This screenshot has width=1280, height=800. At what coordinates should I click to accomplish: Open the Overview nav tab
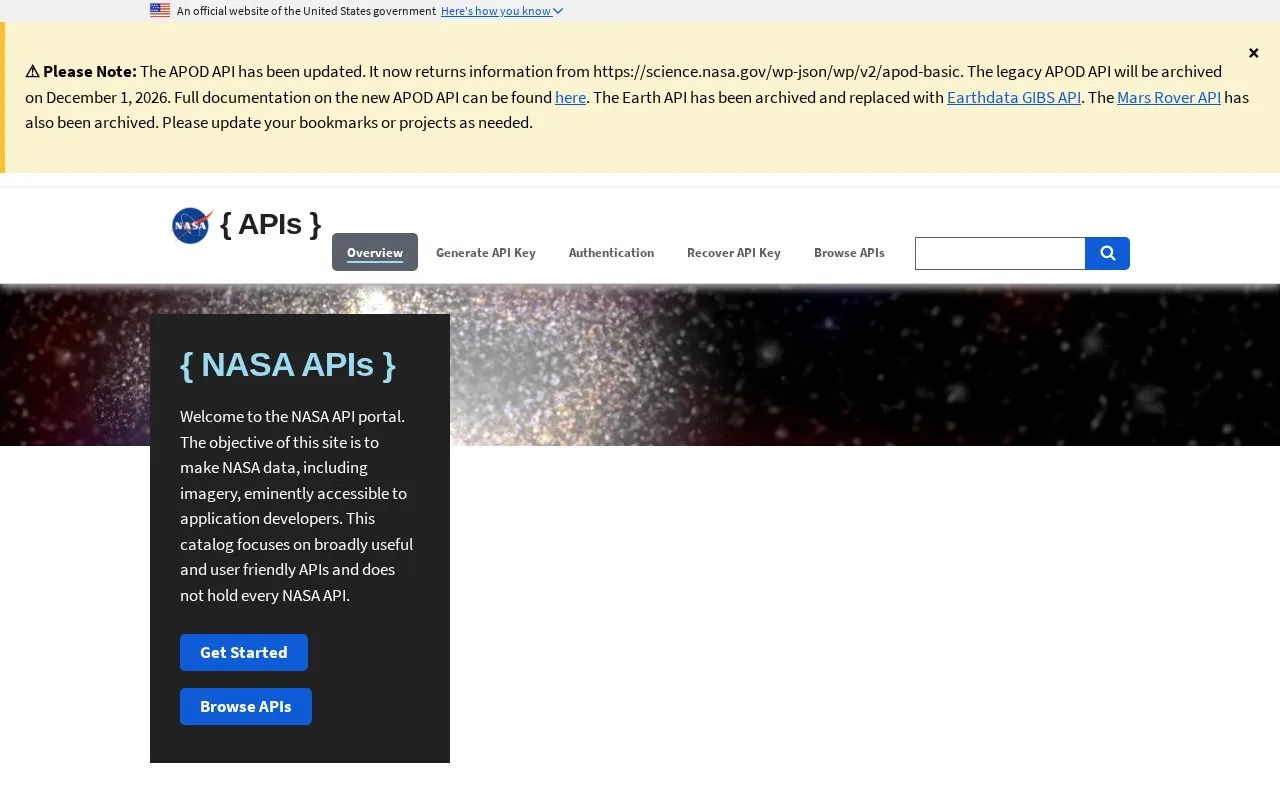click(375, 252)
